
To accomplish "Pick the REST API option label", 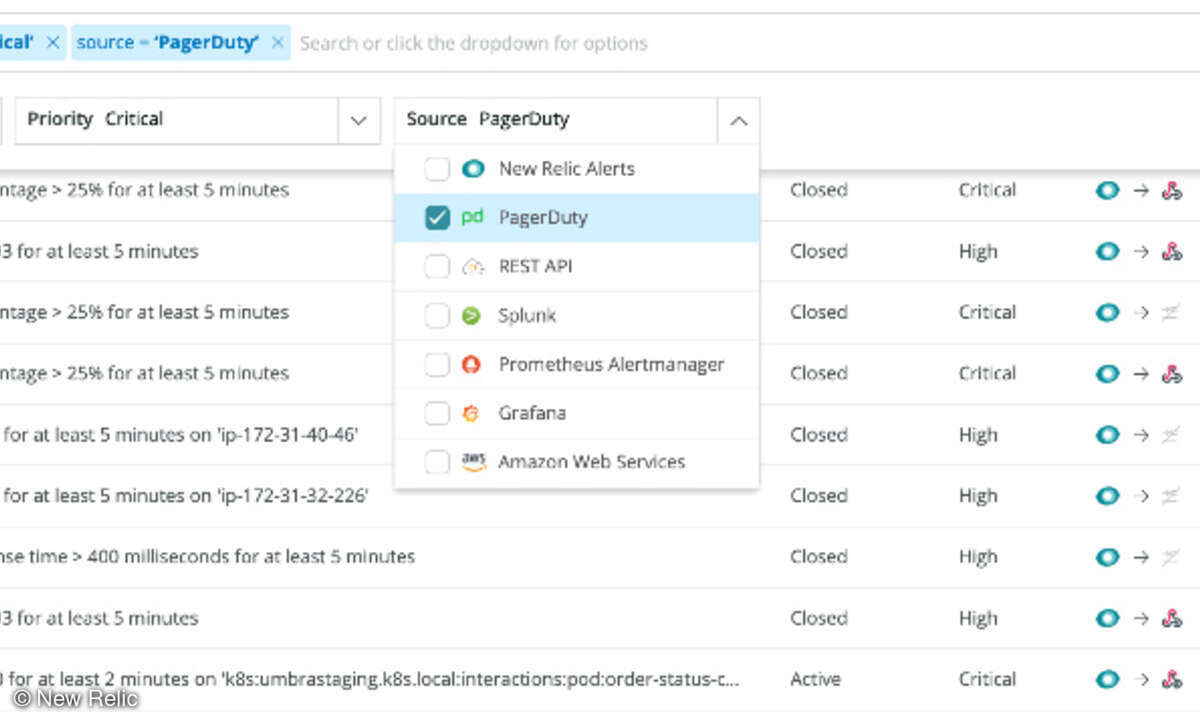I will pyautogui.click(x=535, y=267).
